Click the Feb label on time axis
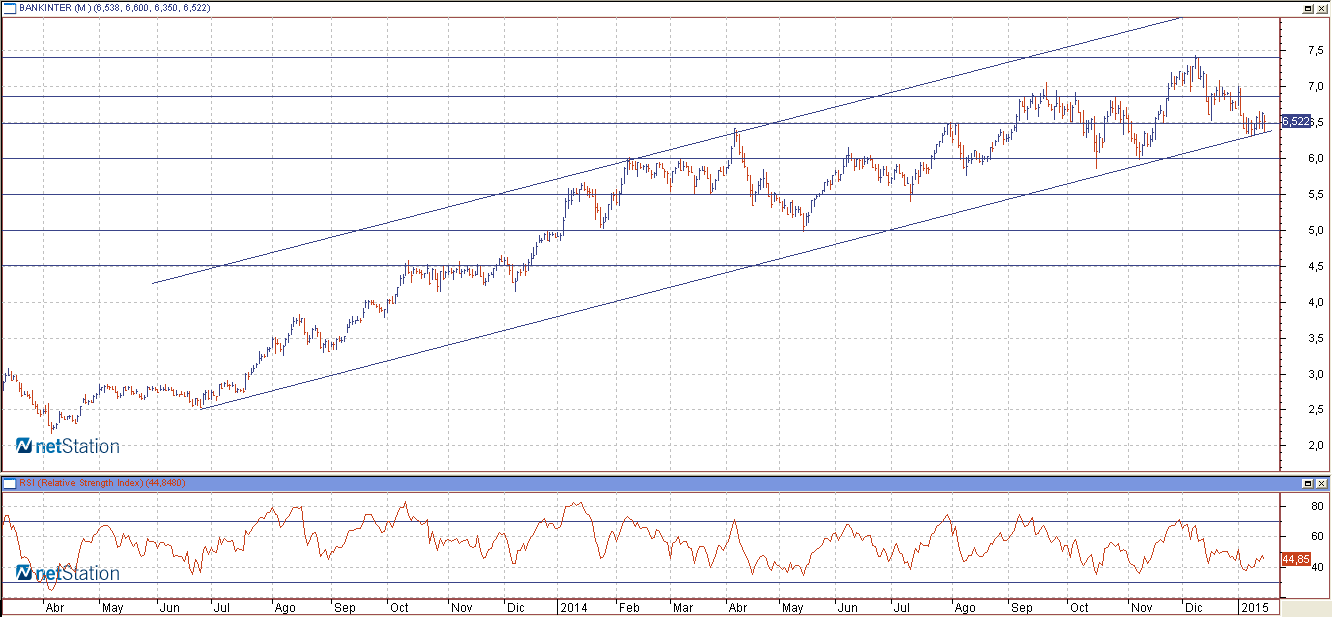Viewport: 1332px width, 617px height. 629,607
